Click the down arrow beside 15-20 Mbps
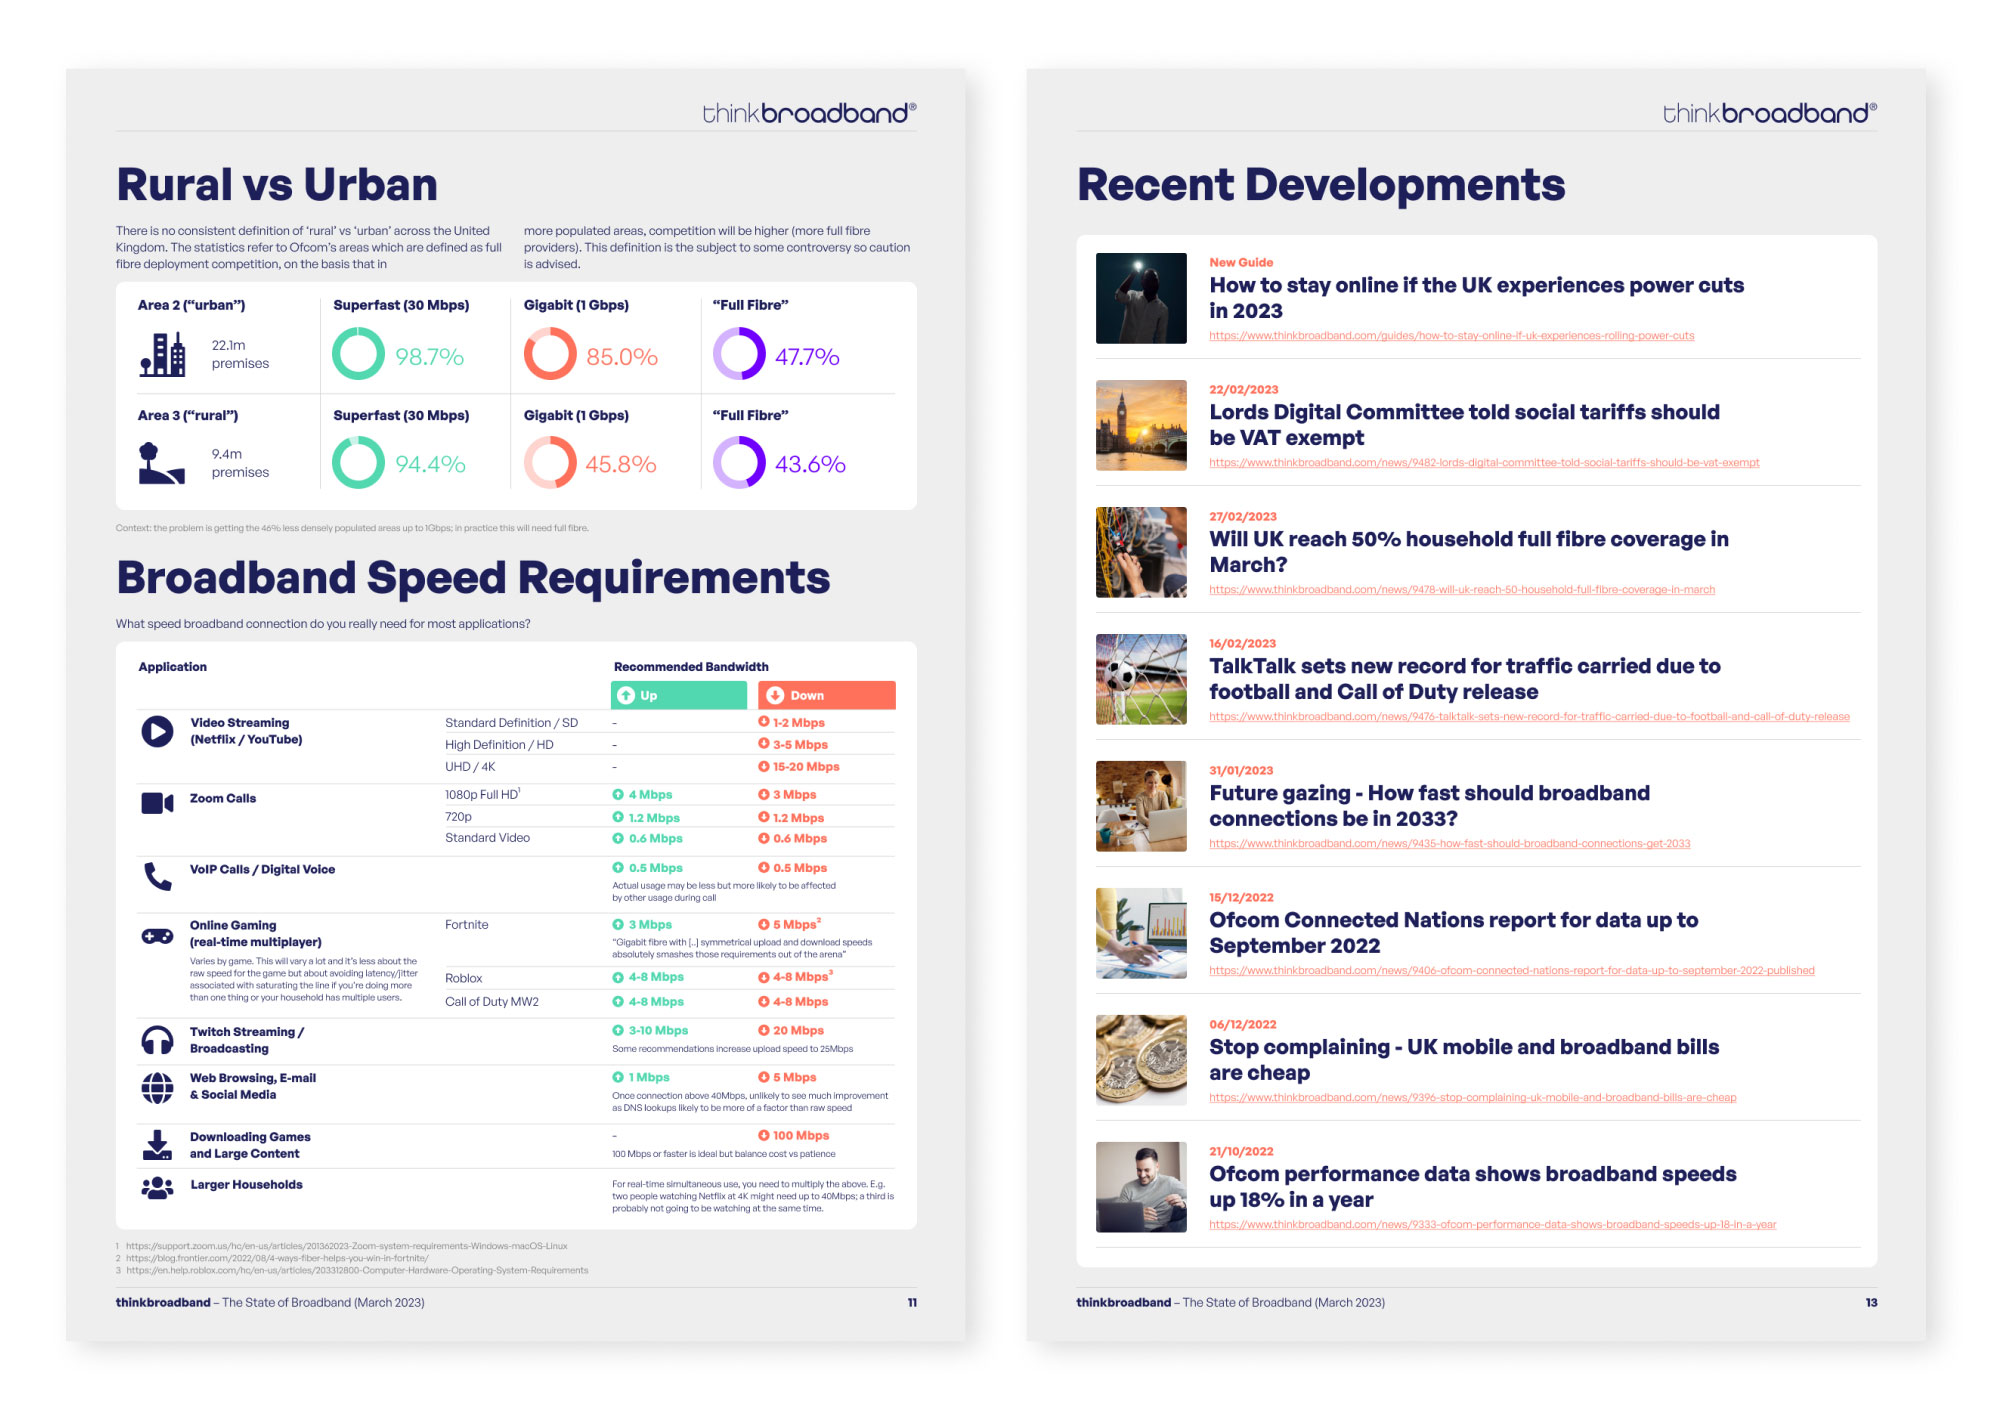The image size is (2000, 1410). 764,767
